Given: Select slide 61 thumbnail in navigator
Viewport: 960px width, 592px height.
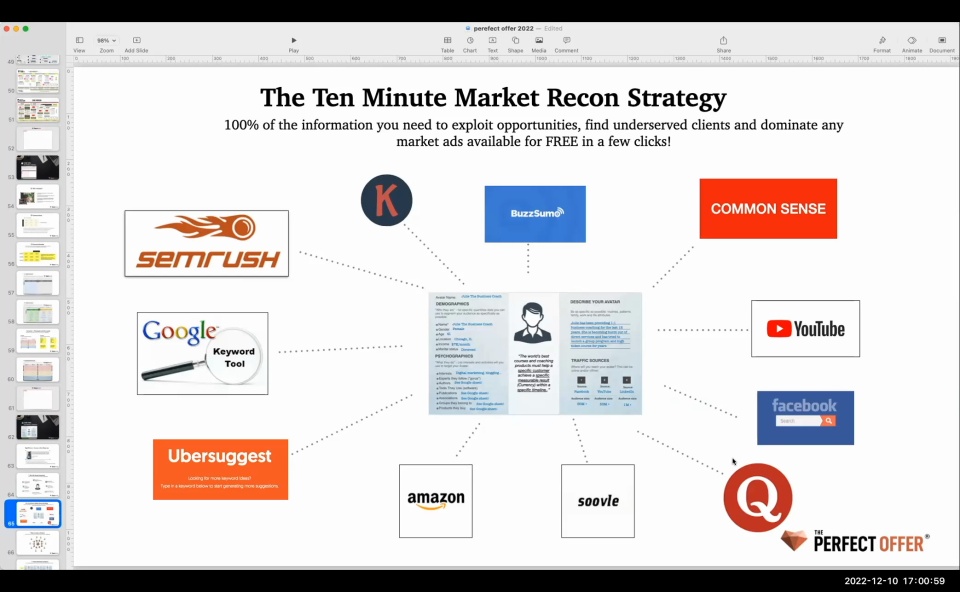Looking at the screenshot, I should click(x=38, y=399).
